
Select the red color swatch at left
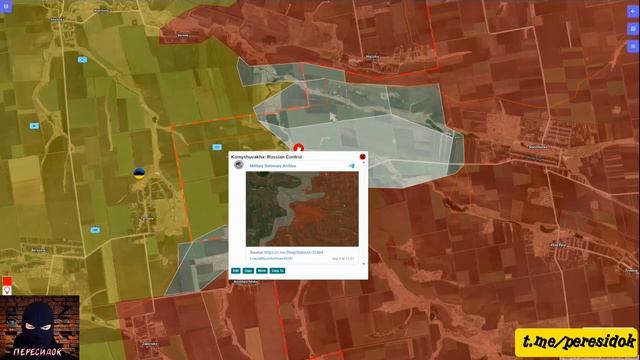pos(7,281)
